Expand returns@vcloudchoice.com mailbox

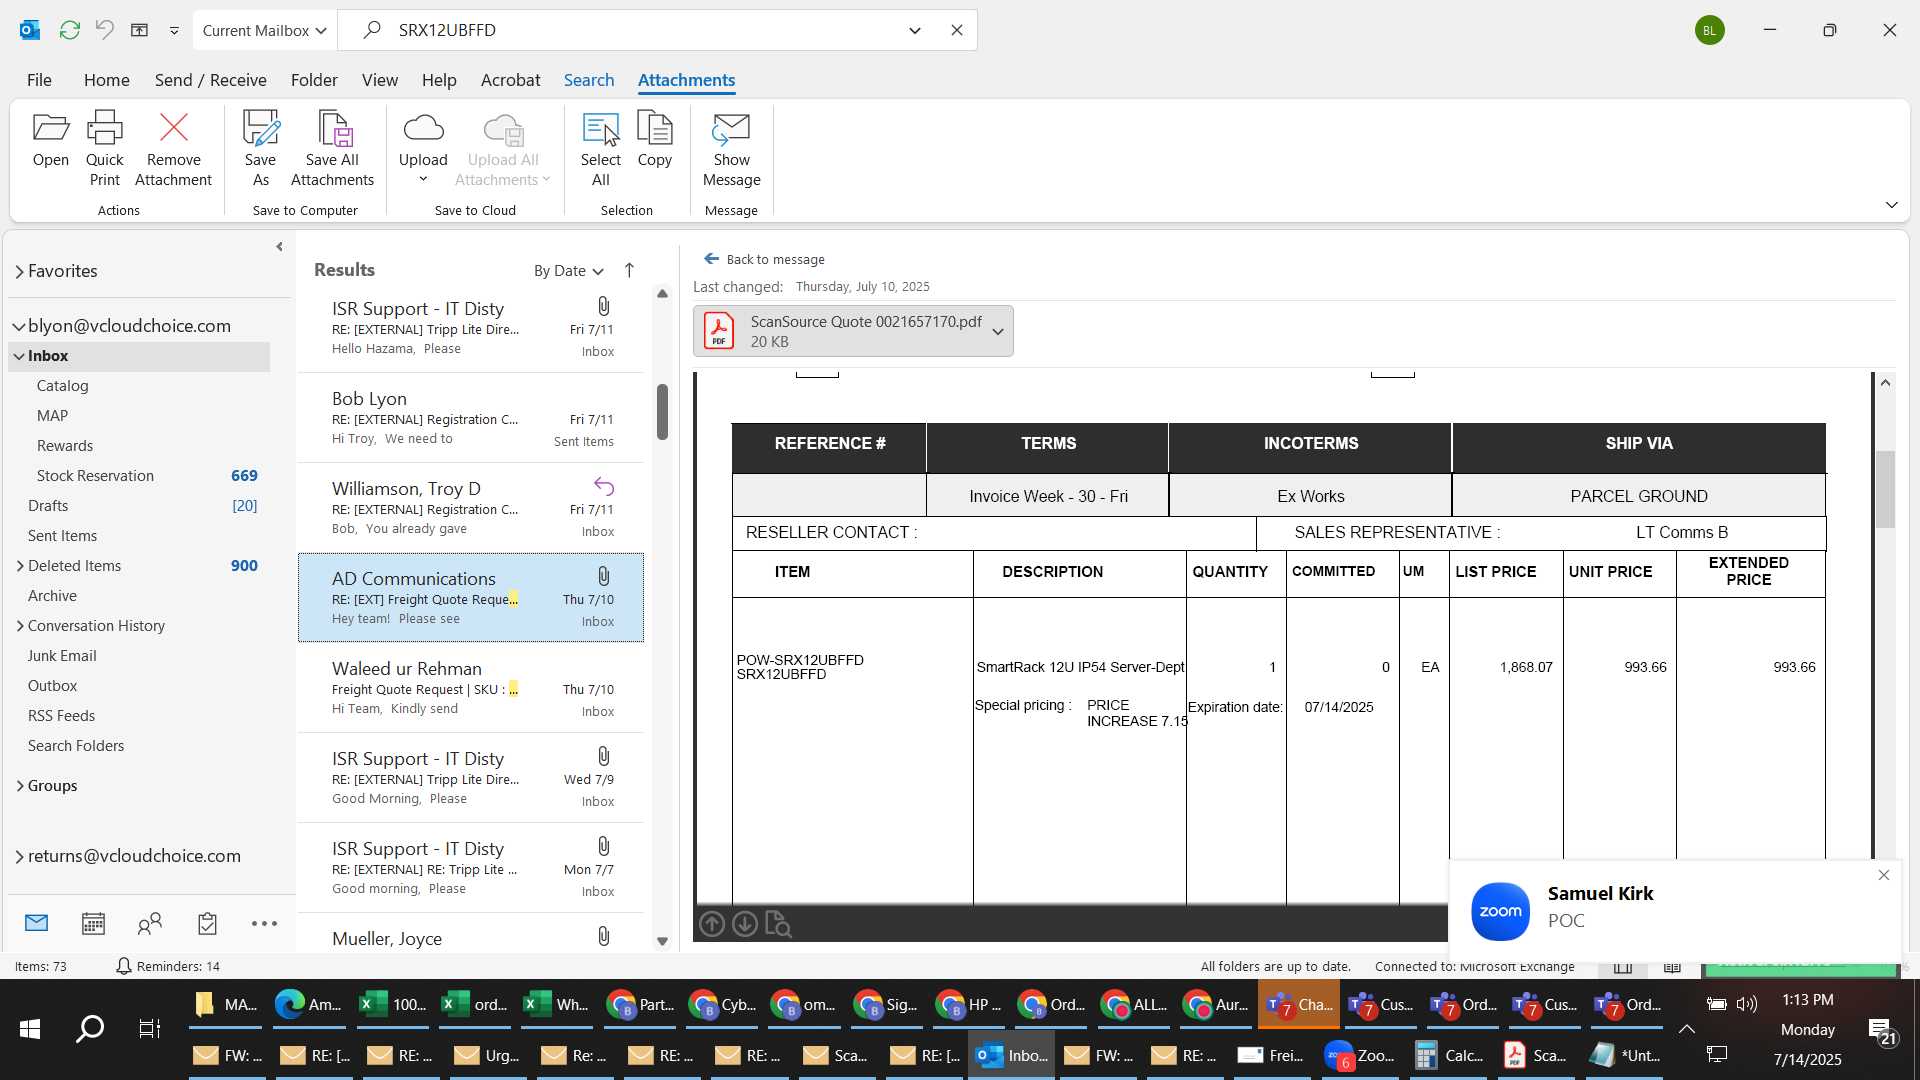[x=19, y=856]
